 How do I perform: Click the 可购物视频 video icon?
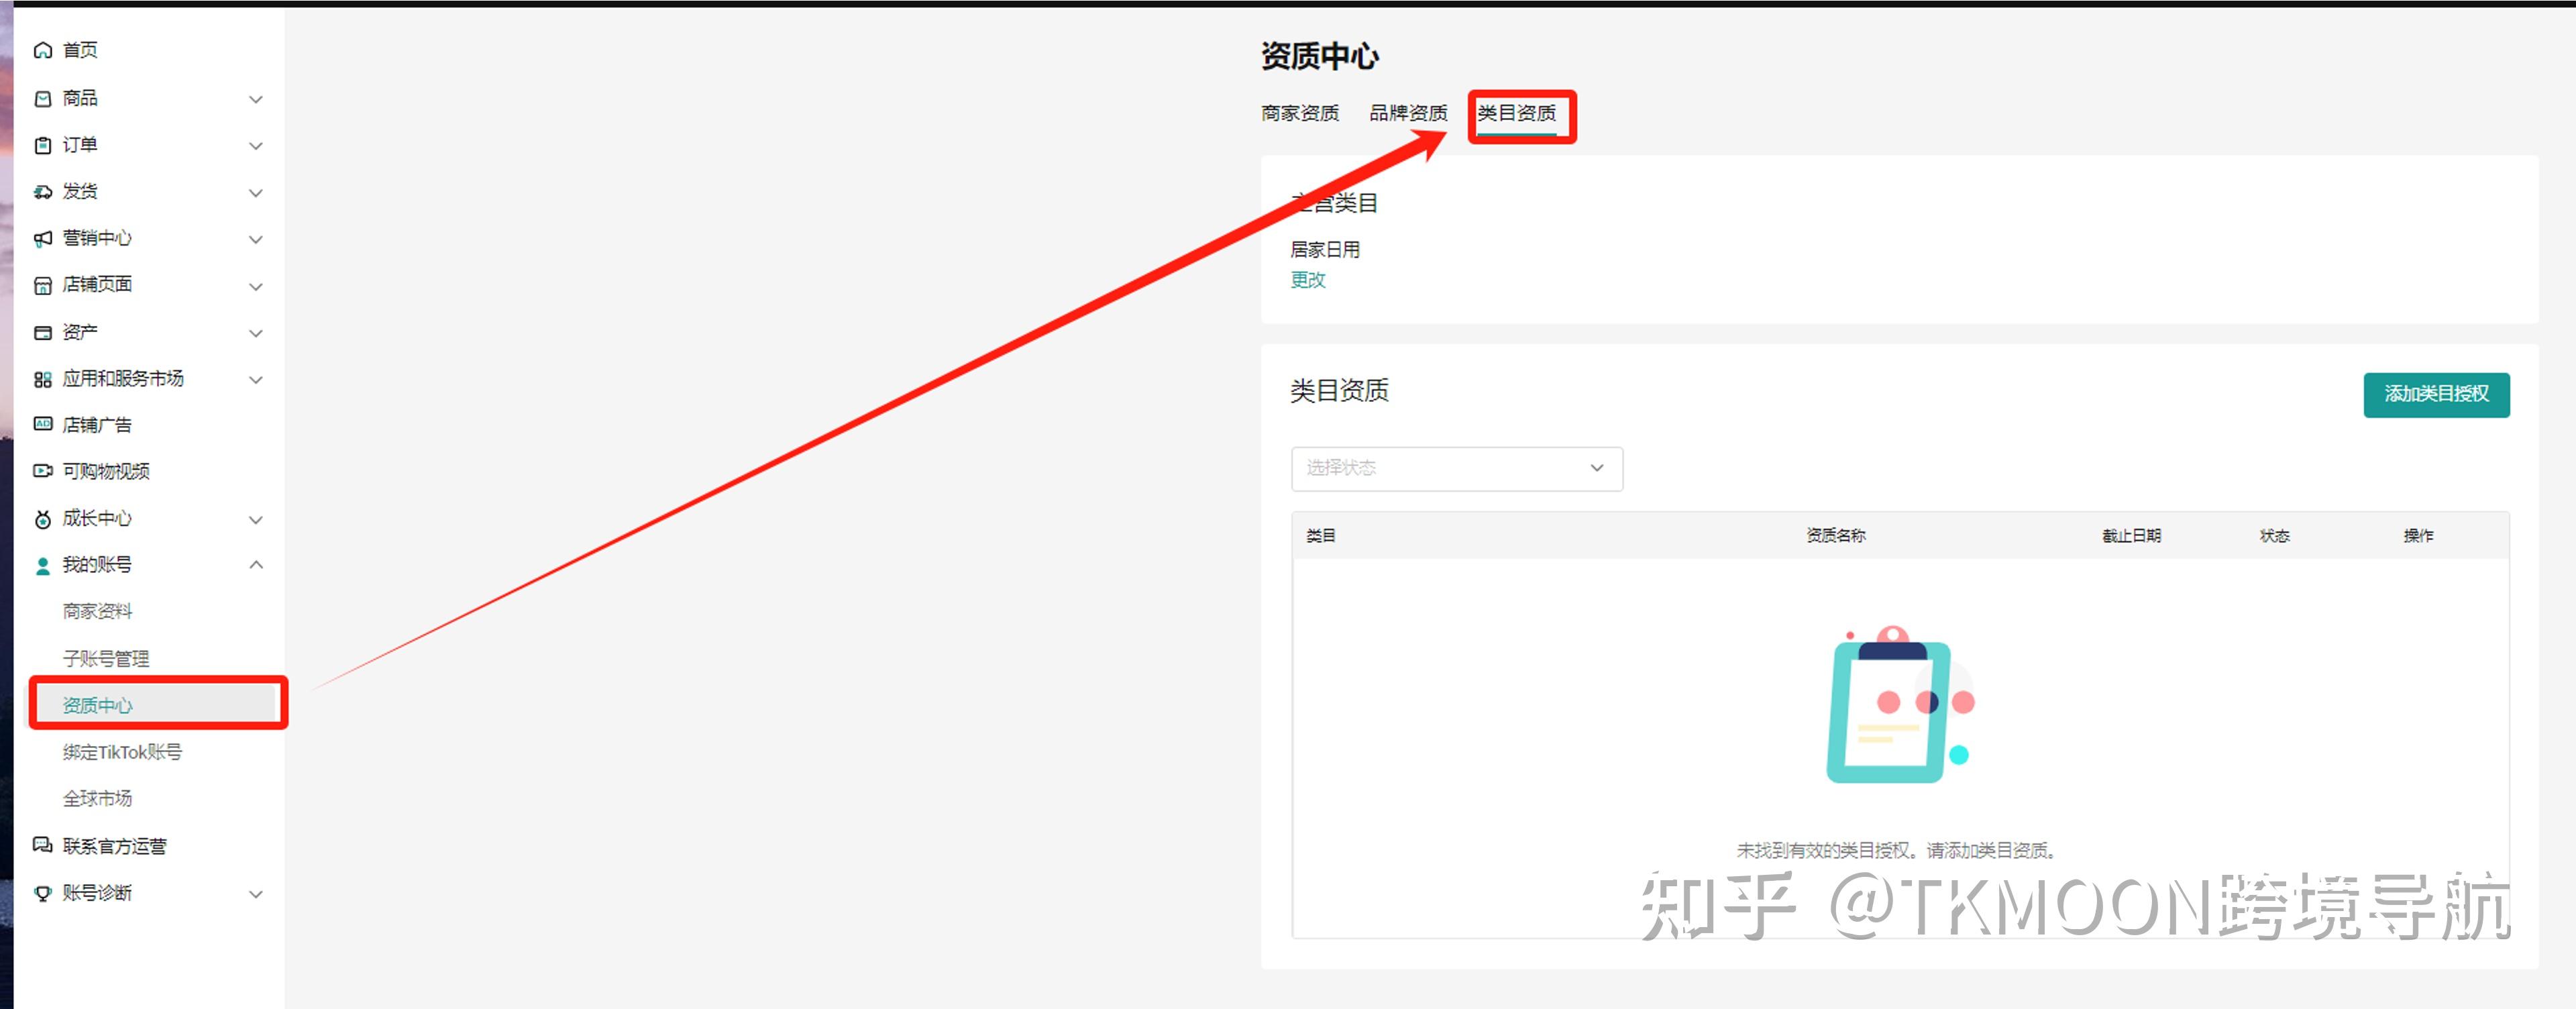[42, 471]
